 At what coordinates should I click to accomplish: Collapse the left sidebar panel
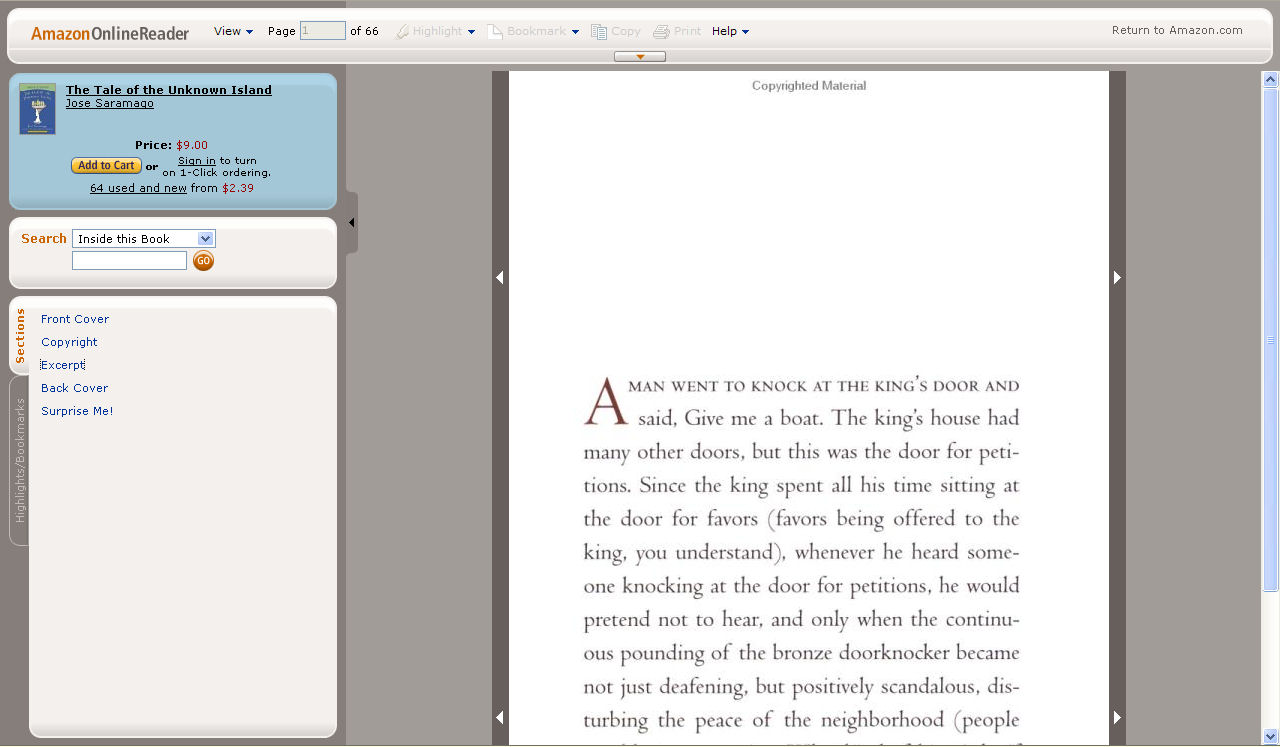[352, 222]
